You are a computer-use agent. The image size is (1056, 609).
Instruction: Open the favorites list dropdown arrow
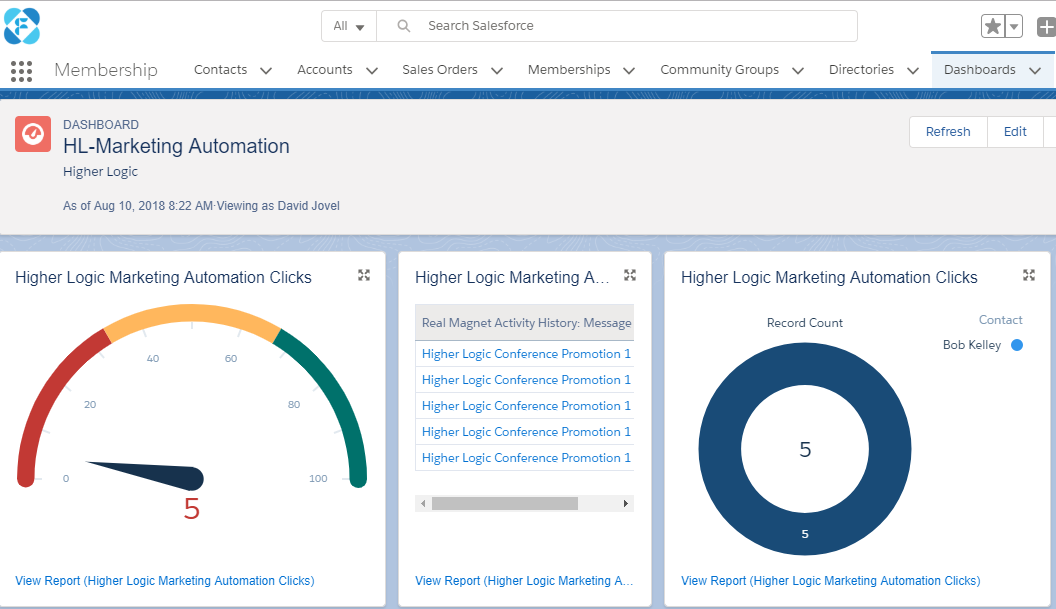click(1014, 26)
